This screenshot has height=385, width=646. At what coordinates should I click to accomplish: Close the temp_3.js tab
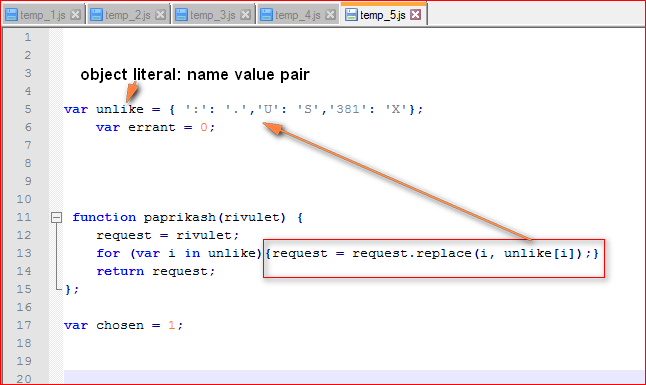246,15
